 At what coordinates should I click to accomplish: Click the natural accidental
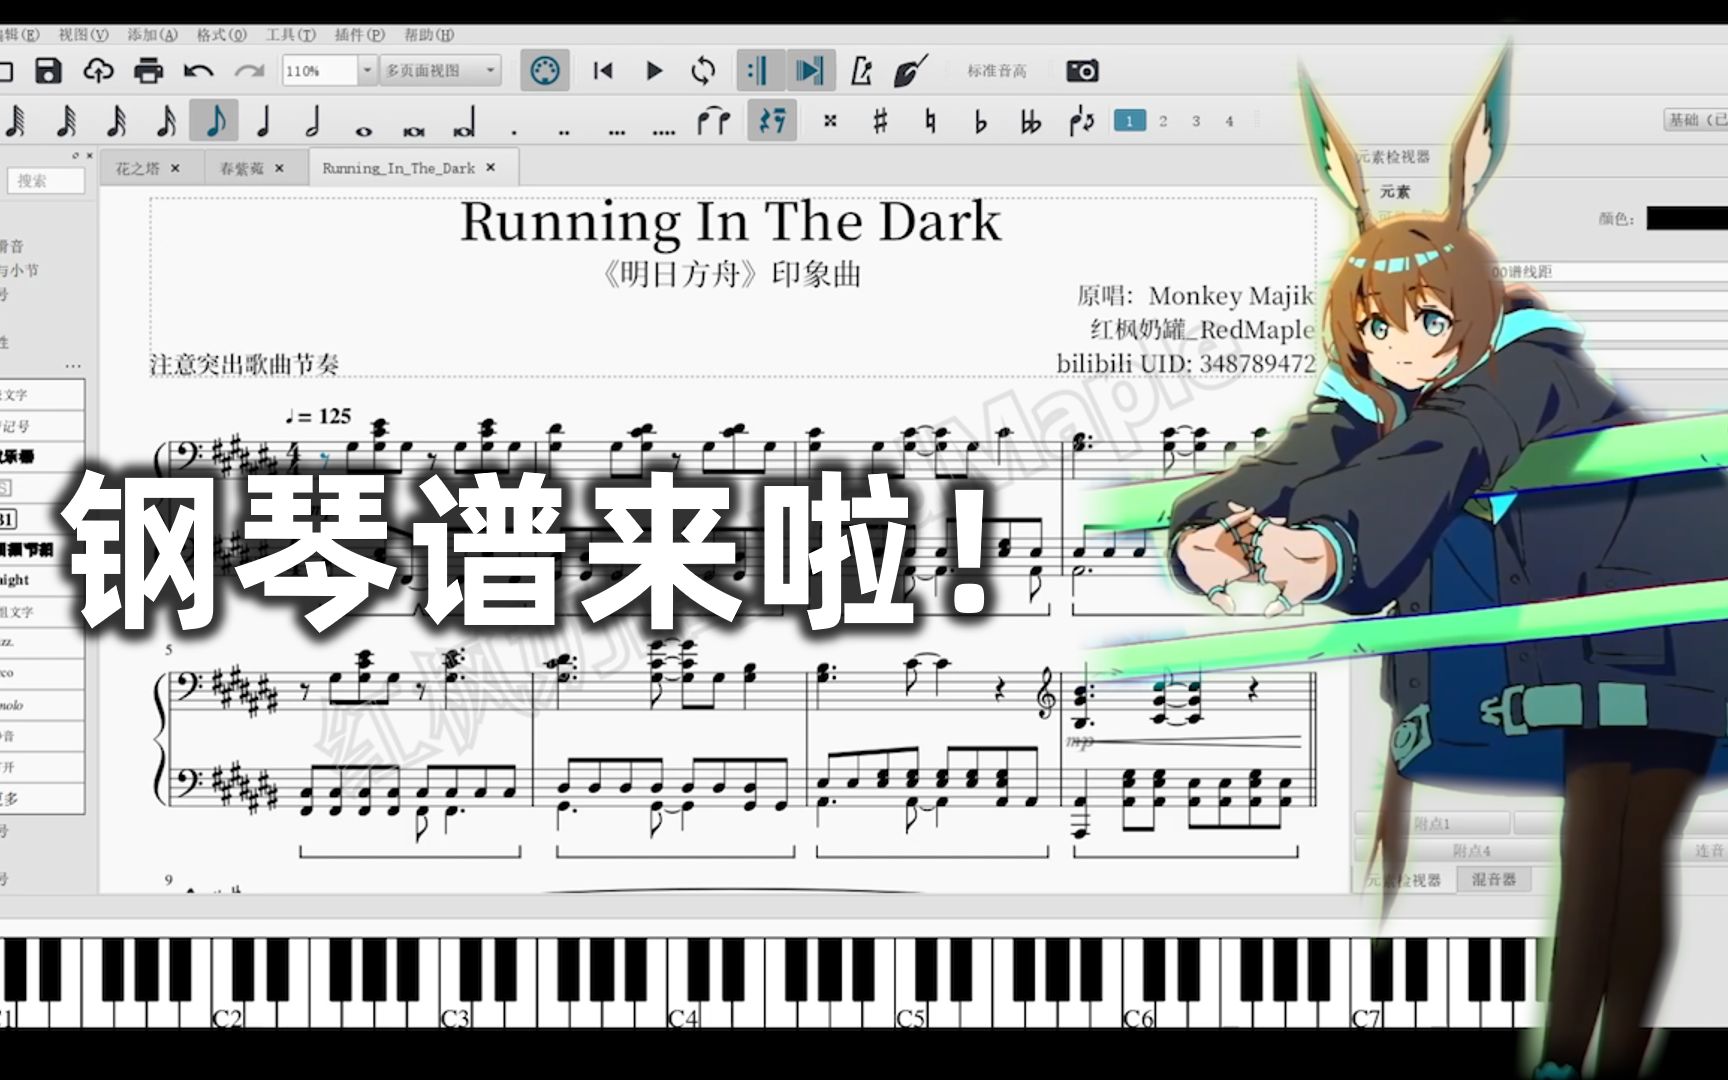tap(930, 121)
